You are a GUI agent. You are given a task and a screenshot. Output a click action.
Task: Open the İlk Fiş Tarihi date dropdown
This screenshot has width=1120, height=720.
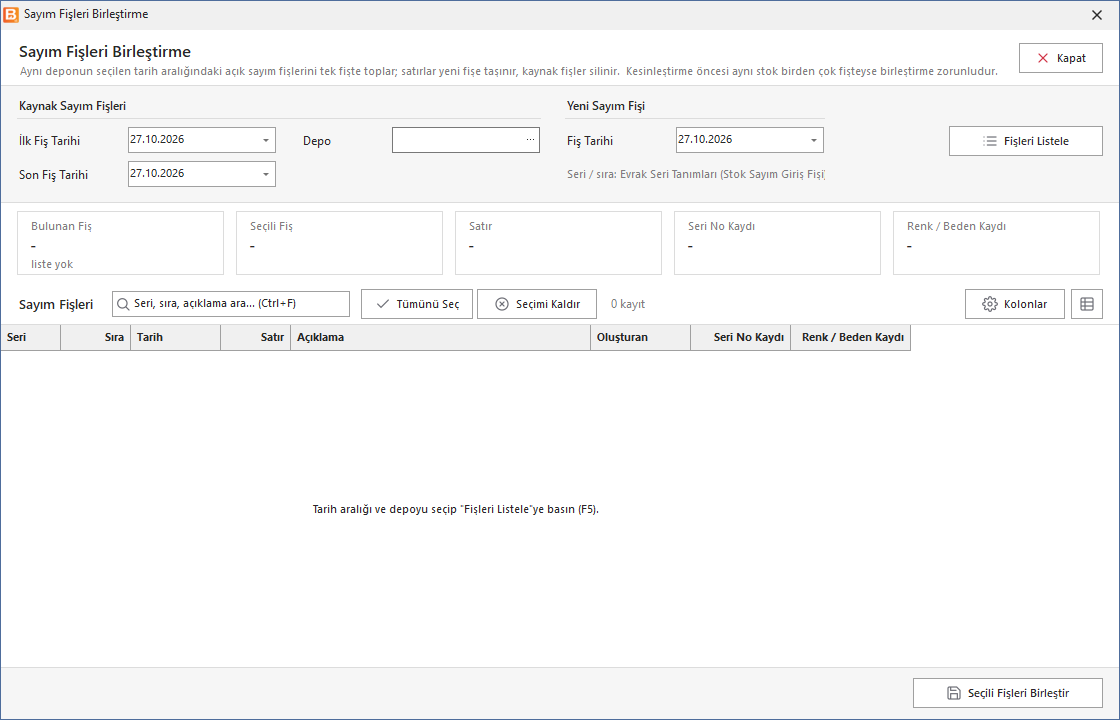point(266,140)
